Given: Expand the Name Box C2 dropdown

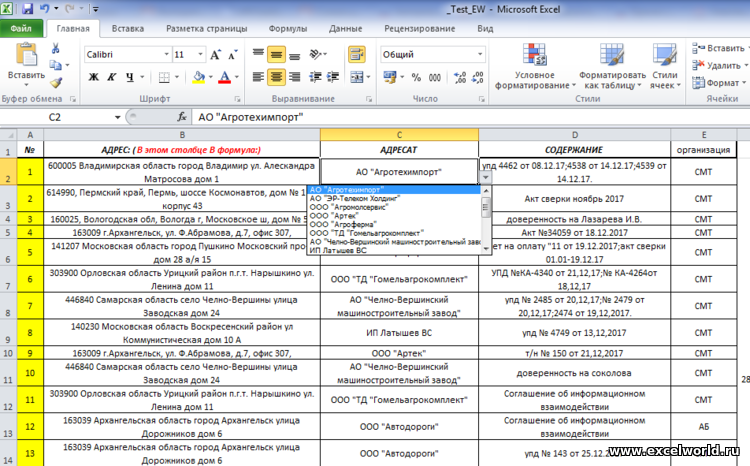Looking at the screenshot, I should (117, 117).
